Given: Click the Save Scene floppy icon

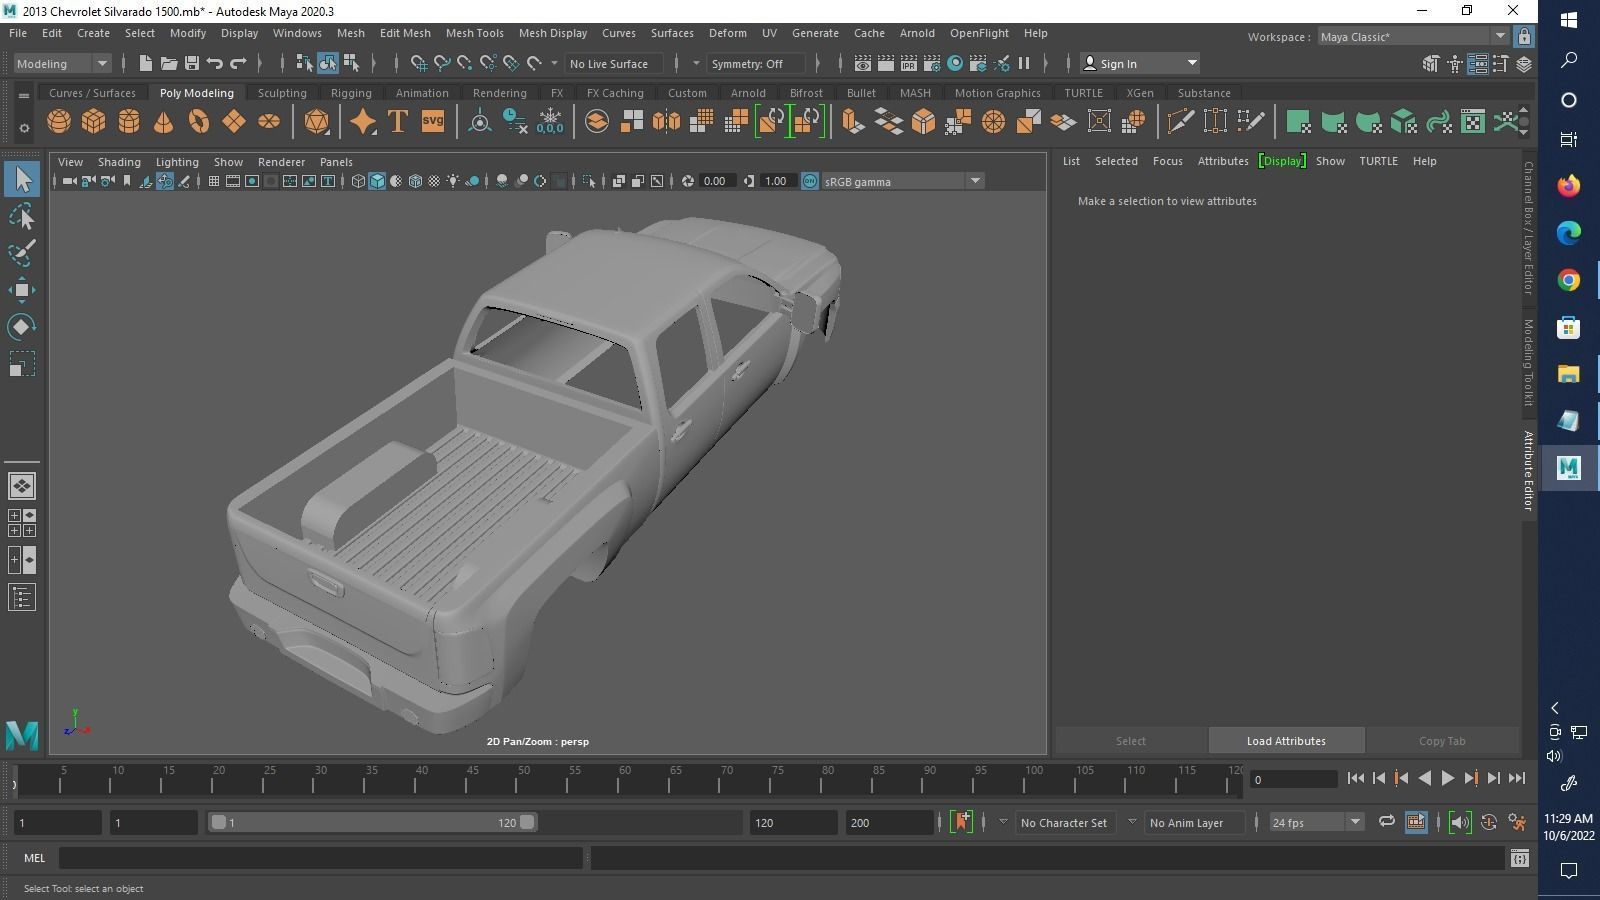Looking at the screenshot, I should tap(191, 63).
